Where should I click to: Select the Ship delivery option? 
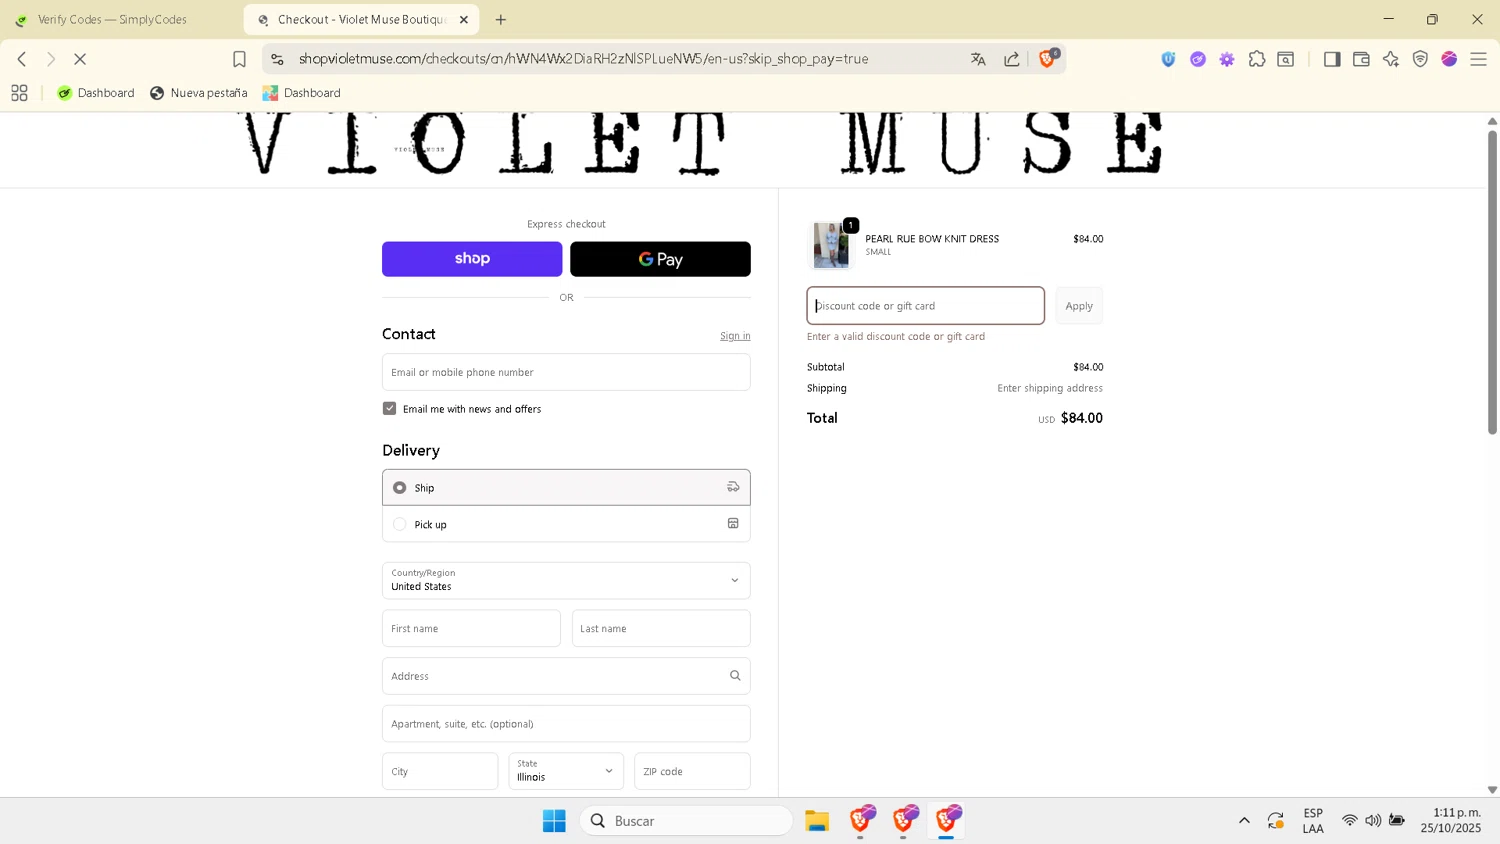[566, 487]
